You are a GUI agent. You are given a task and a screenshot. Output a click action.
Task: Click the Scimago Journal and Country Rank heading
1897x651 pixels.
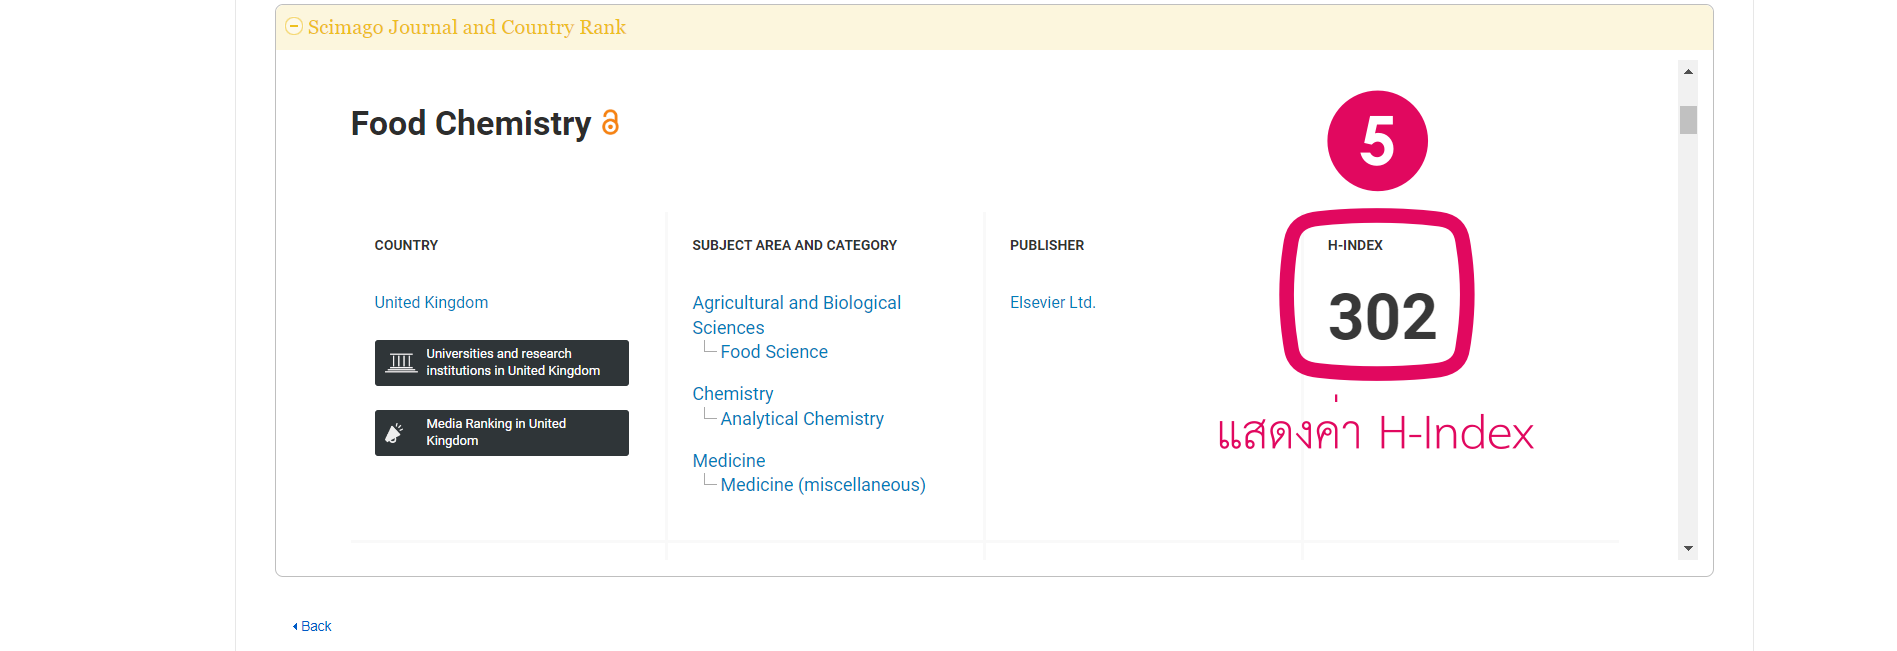(467, 27)
